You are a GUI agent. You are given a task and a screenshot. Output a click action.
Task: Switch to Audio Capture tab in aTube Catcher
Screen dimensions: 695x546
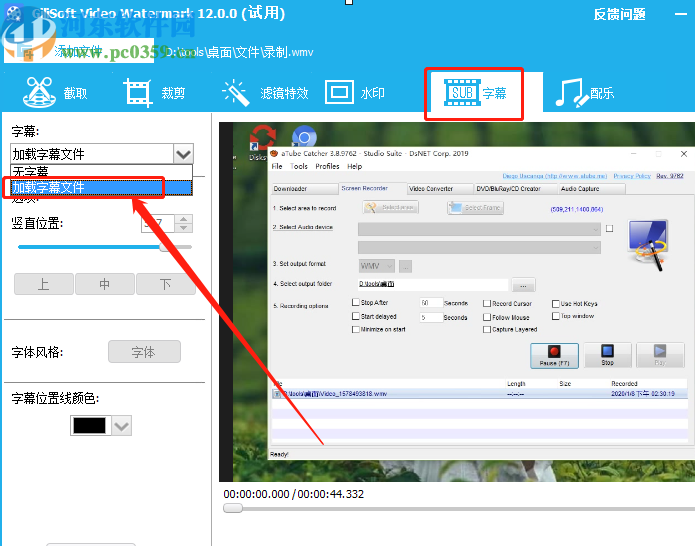591,189
